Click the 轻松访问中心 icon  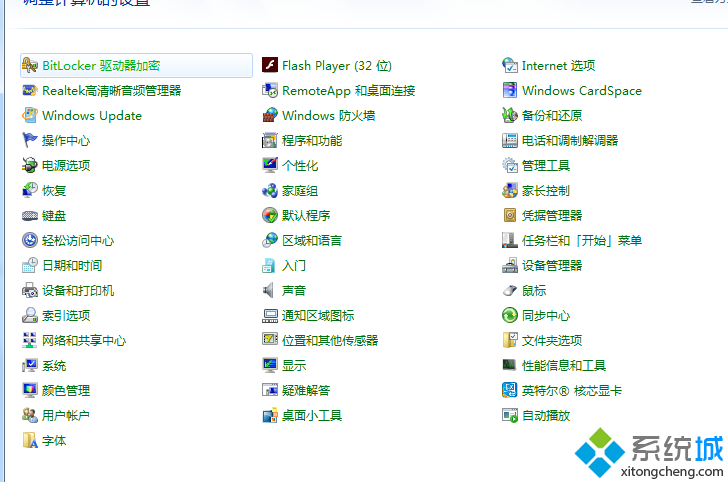pyautogui.click(x=30, y=241)
